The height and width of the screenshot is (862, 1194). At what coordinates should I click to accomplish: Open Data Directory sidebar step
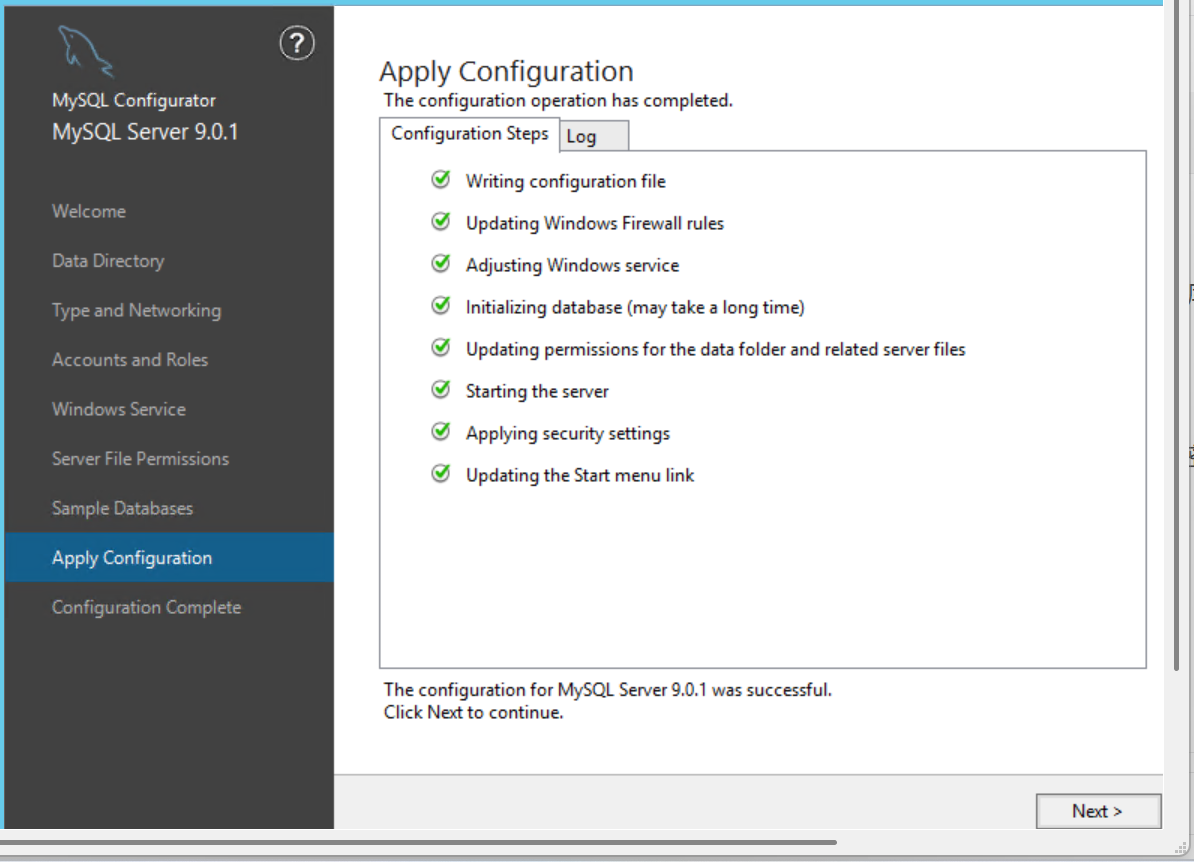108,260
